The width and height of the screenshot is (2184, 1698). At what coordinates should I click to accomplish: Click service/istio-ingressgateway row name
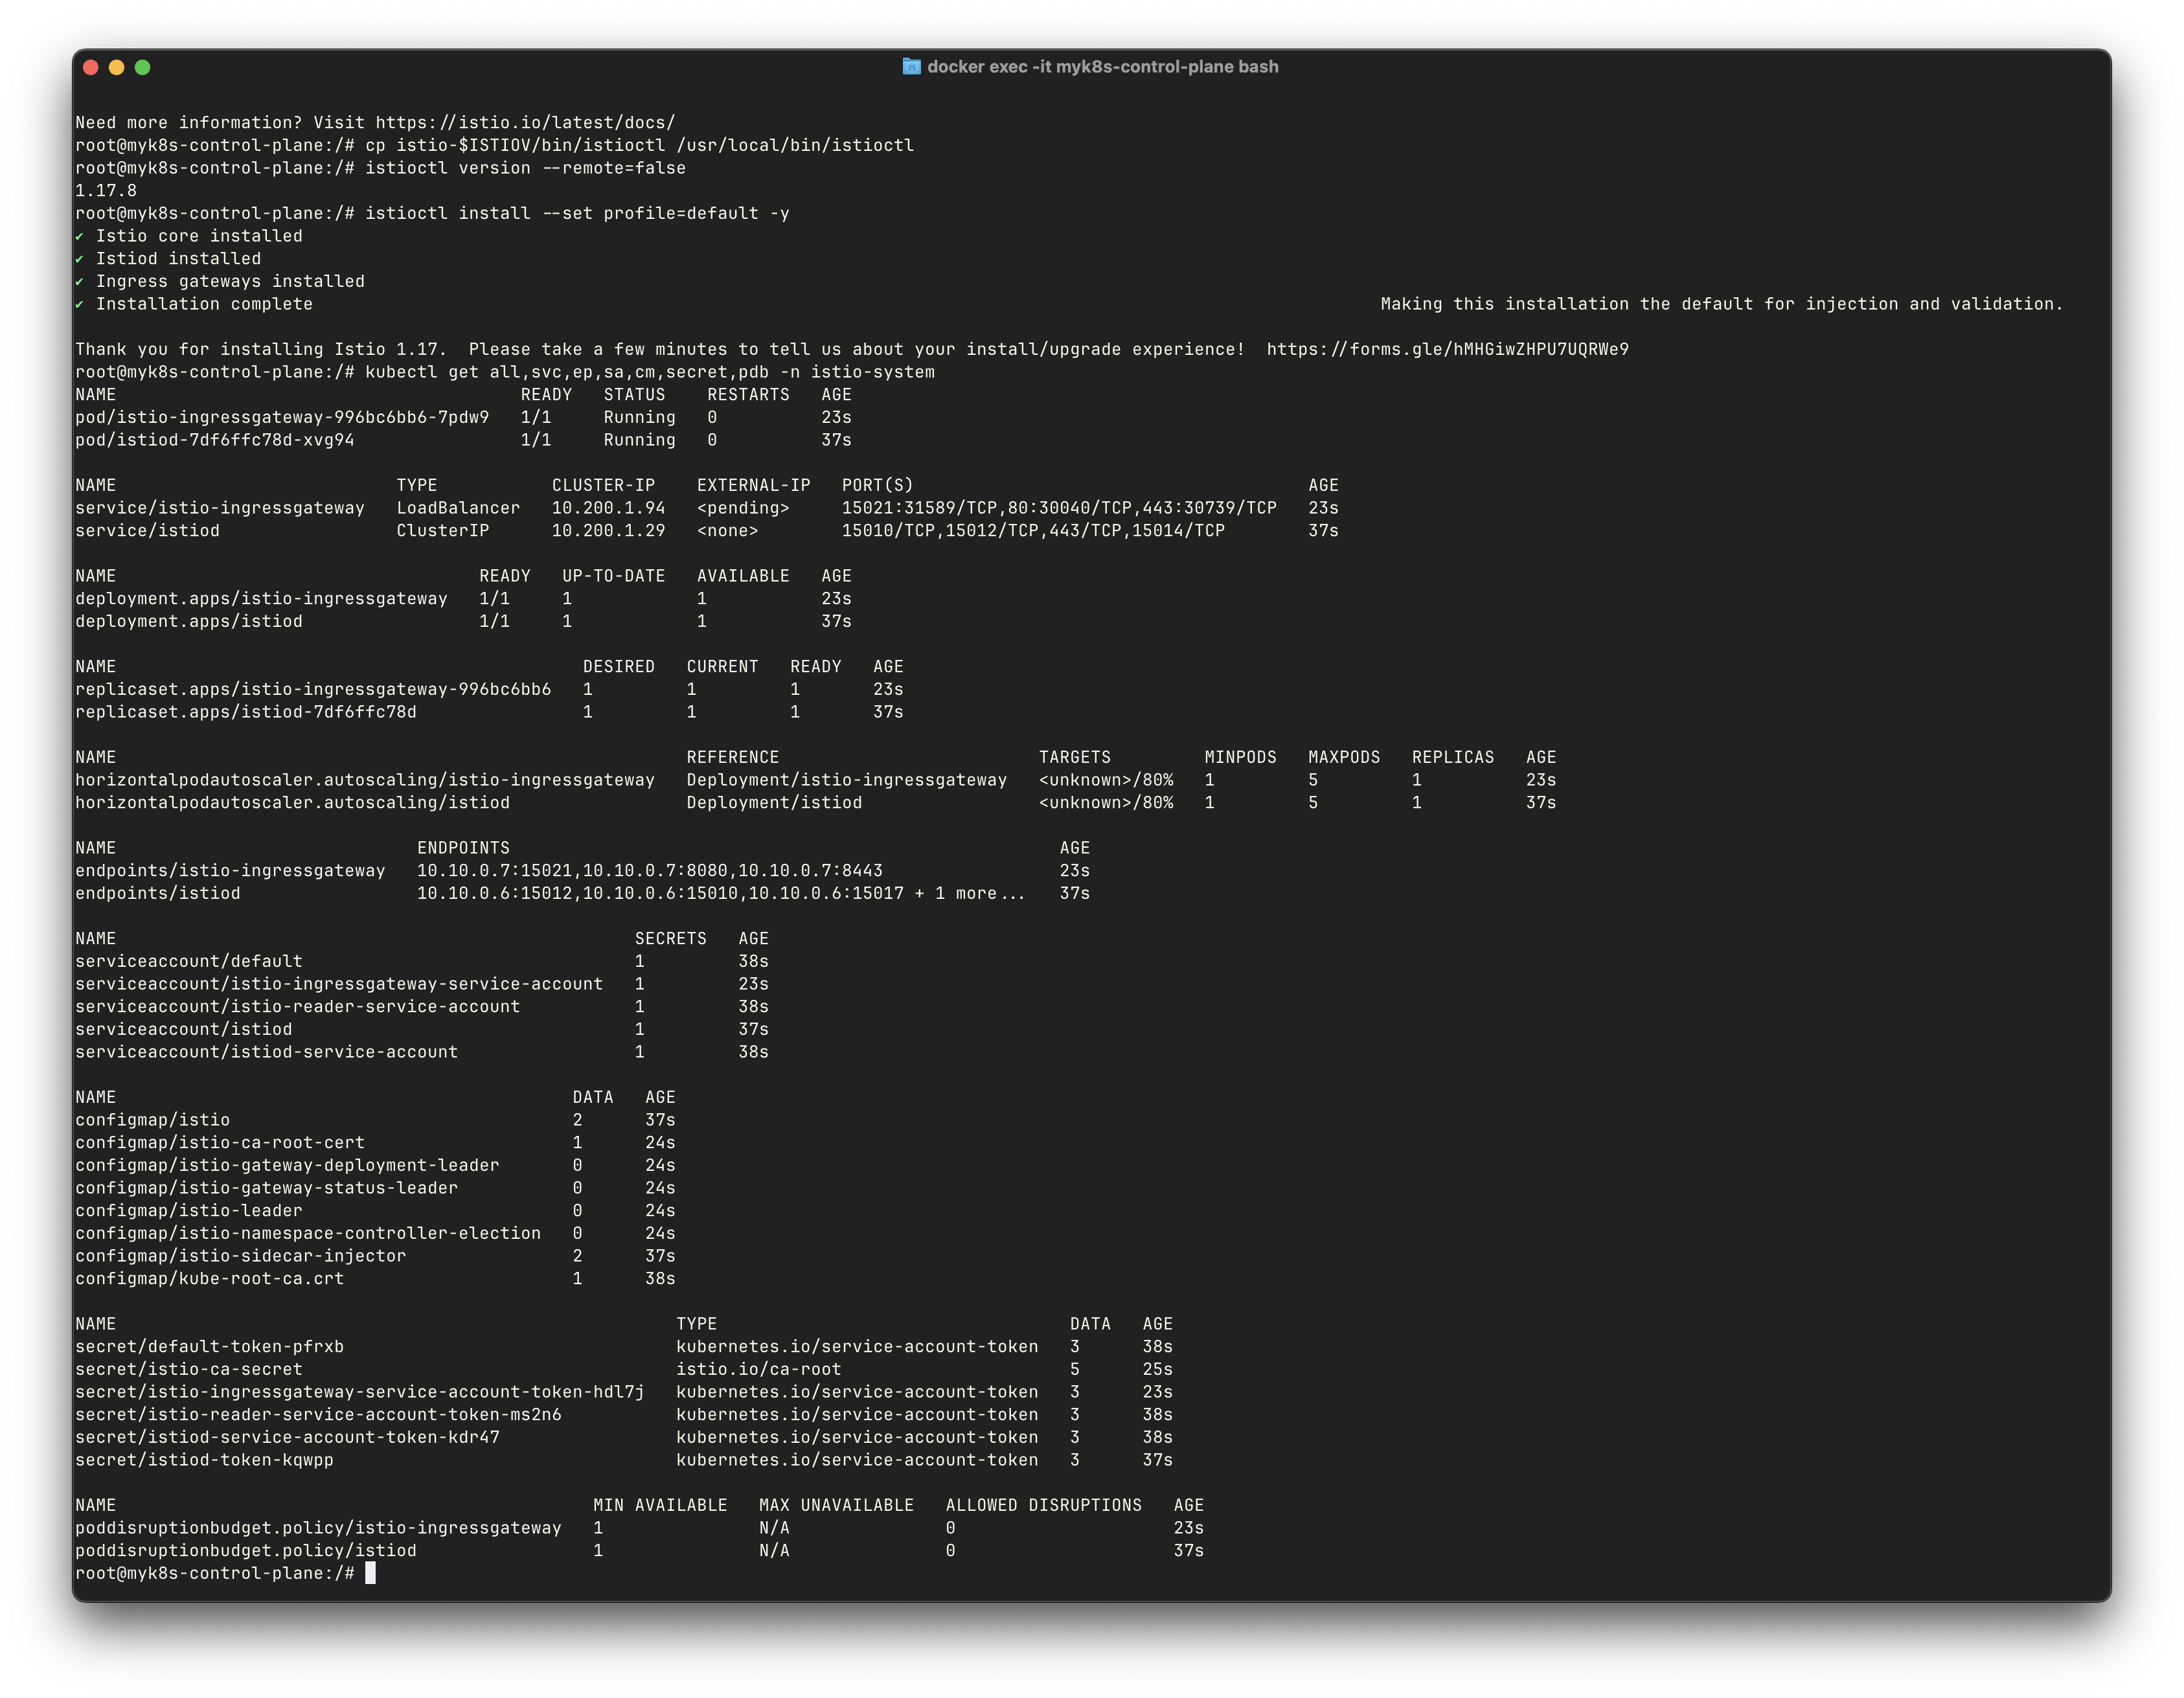(x=220, y=508)
